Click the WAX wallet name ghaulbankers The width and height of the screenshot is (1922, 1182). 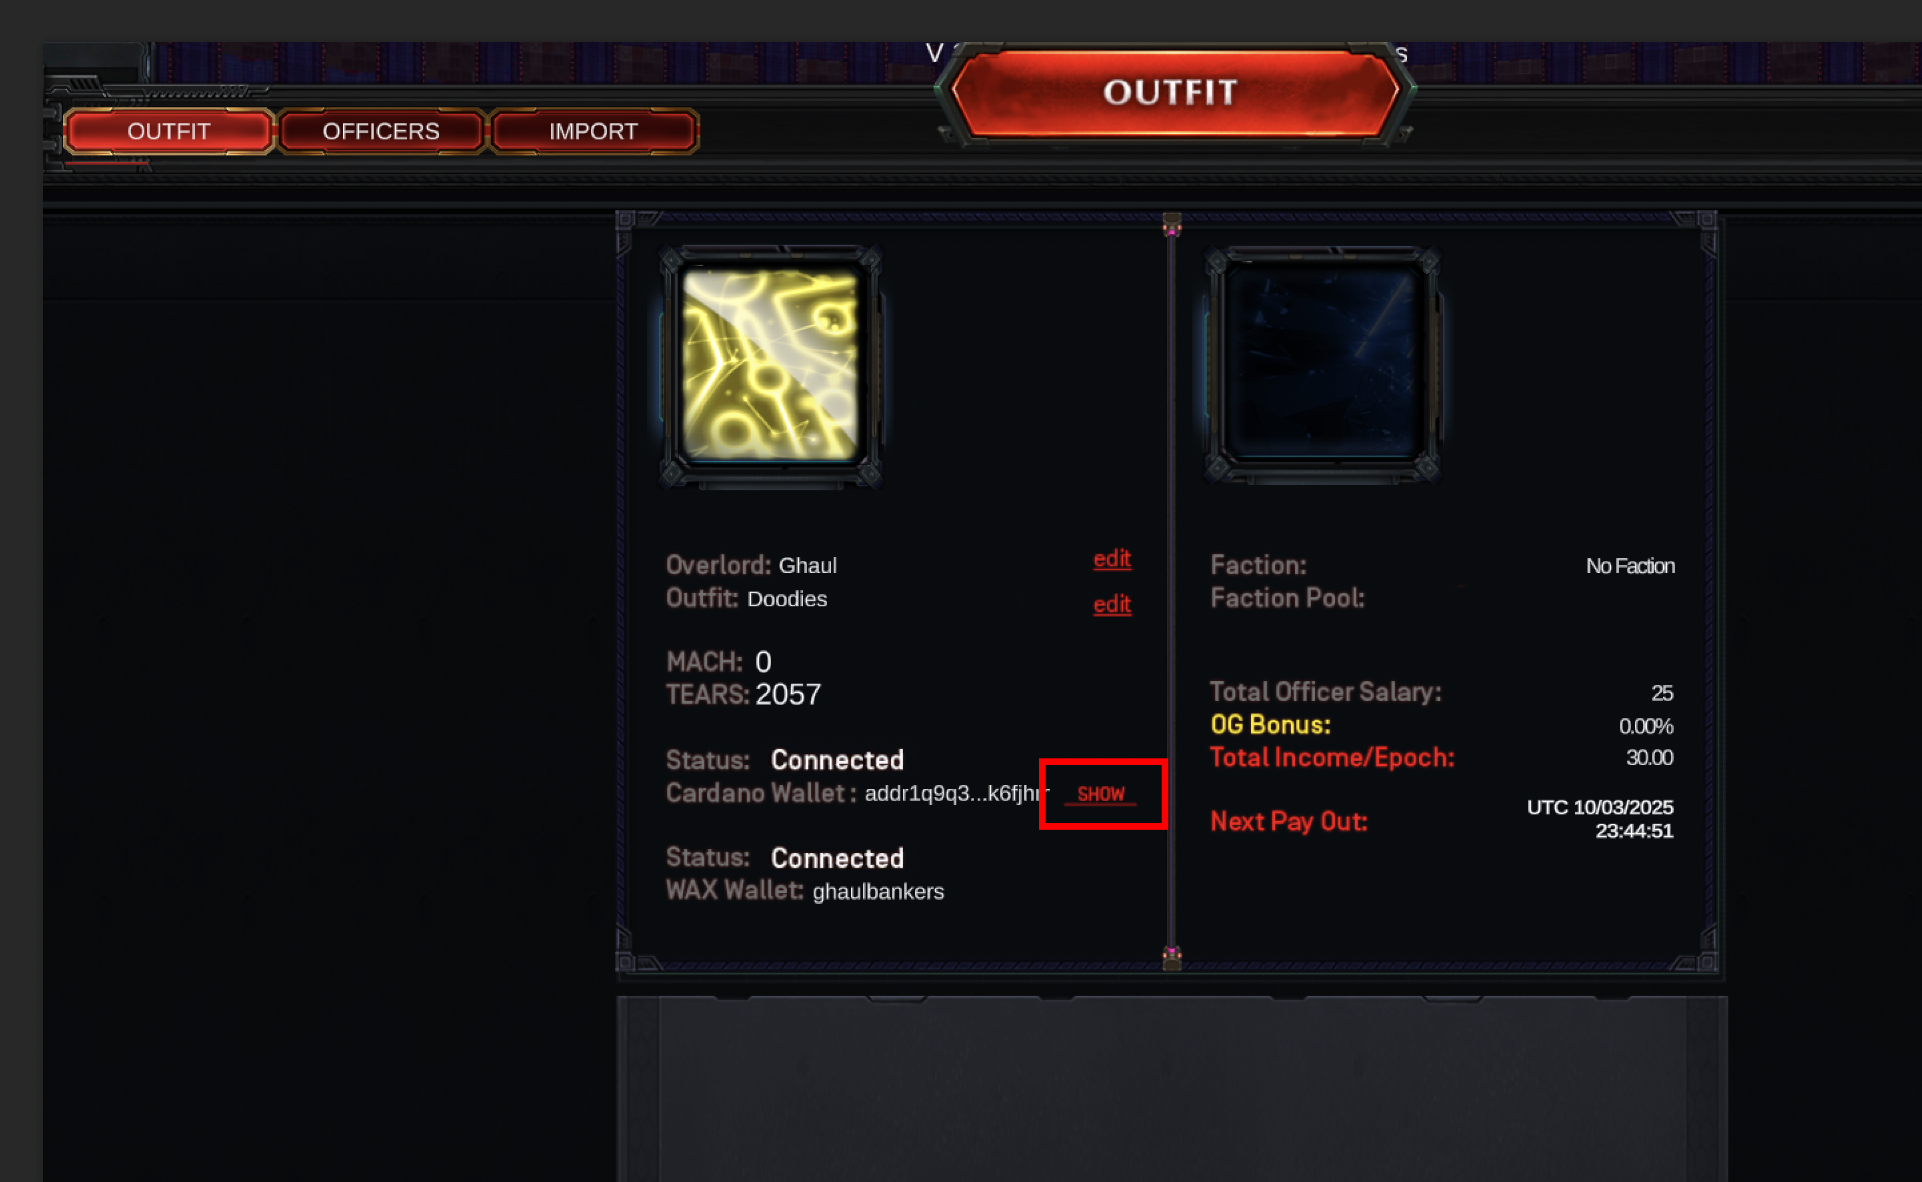point(878,891)
